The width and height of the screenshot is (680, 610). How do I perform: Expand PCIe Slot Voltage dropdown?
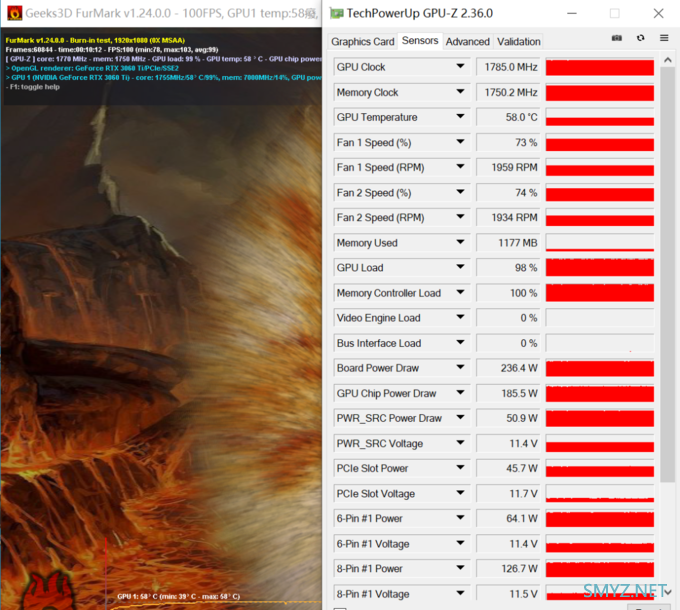pos(460,493)
